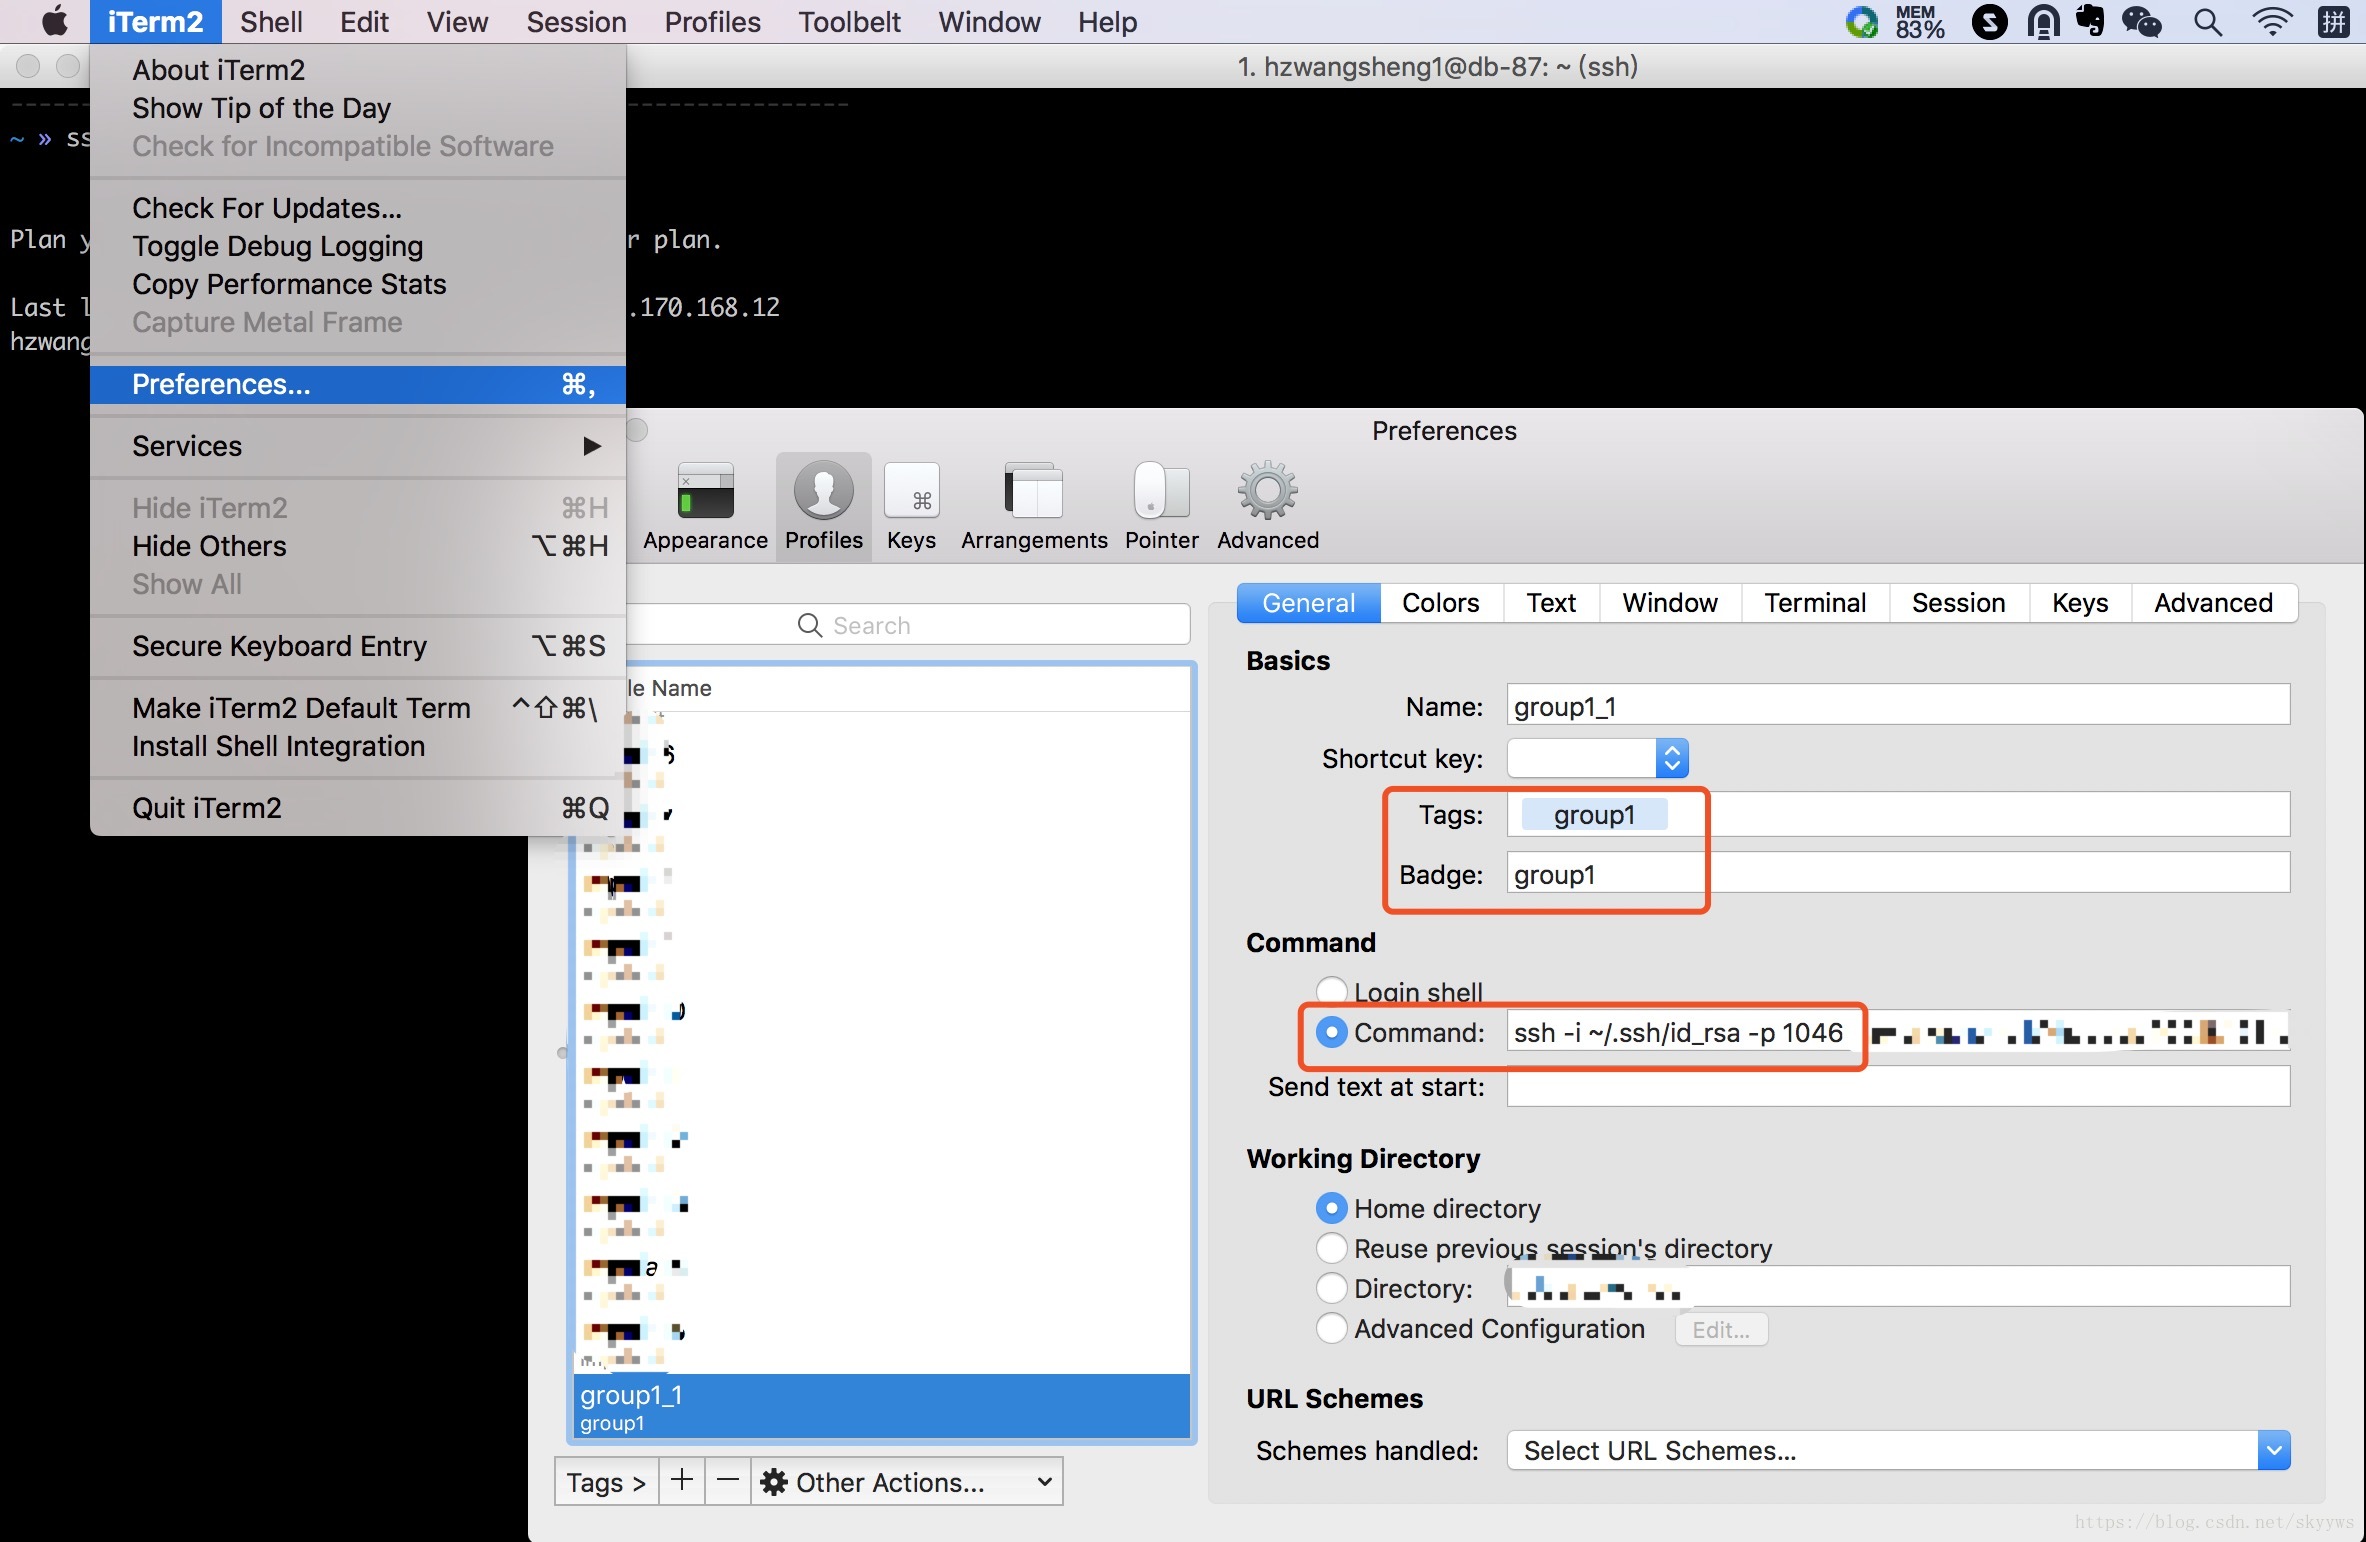Click the WeChat menu bar icon
The width and height of the screenshot is (2366, 1542).
tap(2142, 21)
